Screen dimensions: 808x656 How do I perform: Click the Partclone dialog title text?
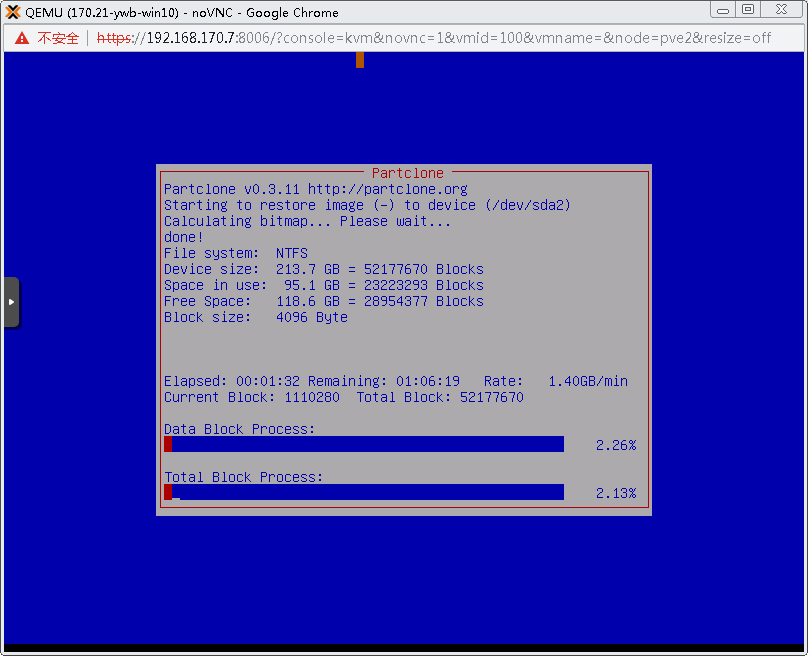click(x=408, y=173)
